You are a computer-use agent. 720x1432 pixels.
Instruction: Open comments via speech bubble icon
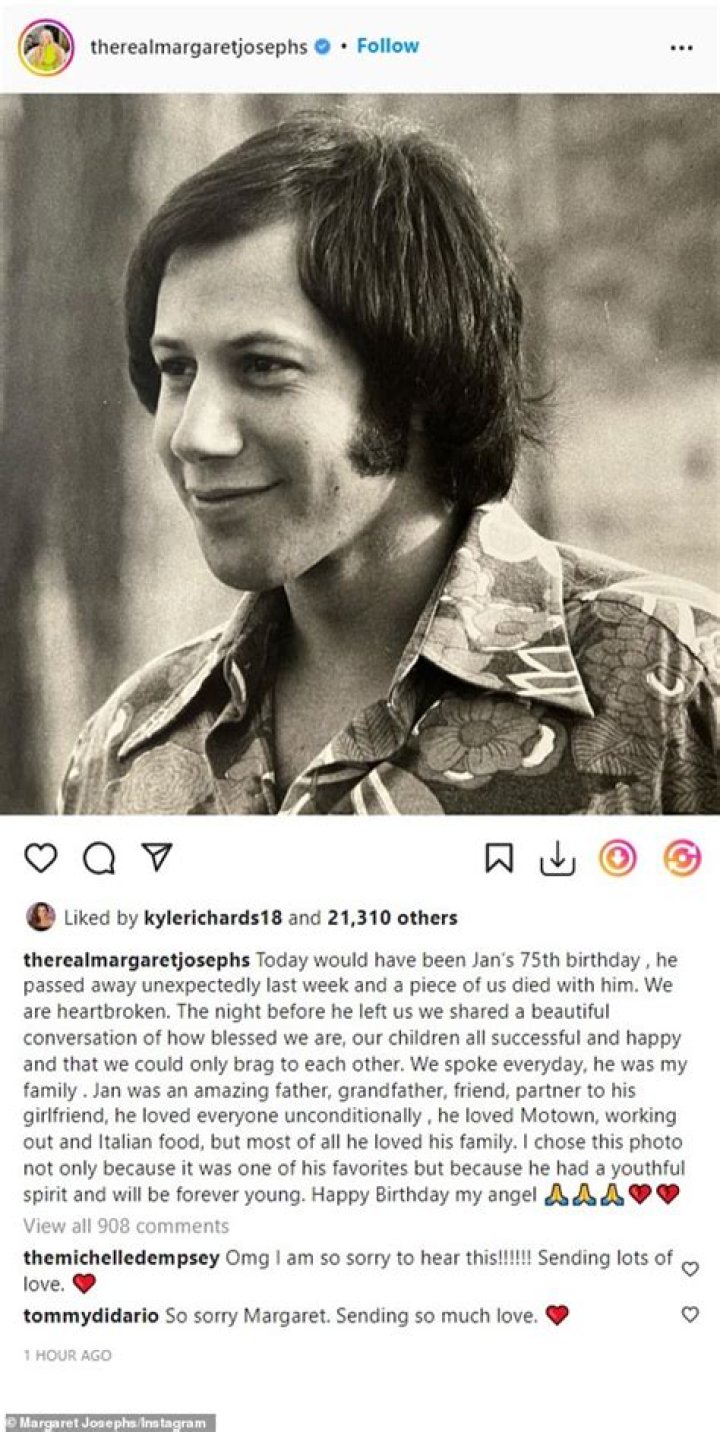click(98, 858)
